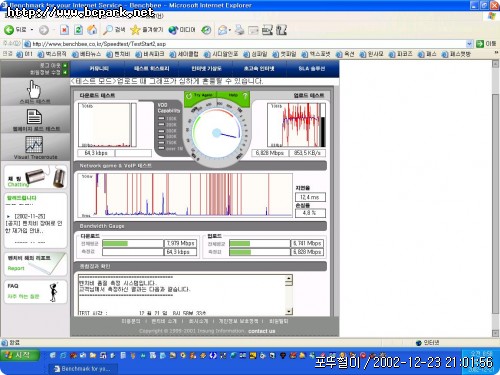Click the page icon in the address bar
The image size is (500, 375).
pyautogui.click(x=28, y=44)
